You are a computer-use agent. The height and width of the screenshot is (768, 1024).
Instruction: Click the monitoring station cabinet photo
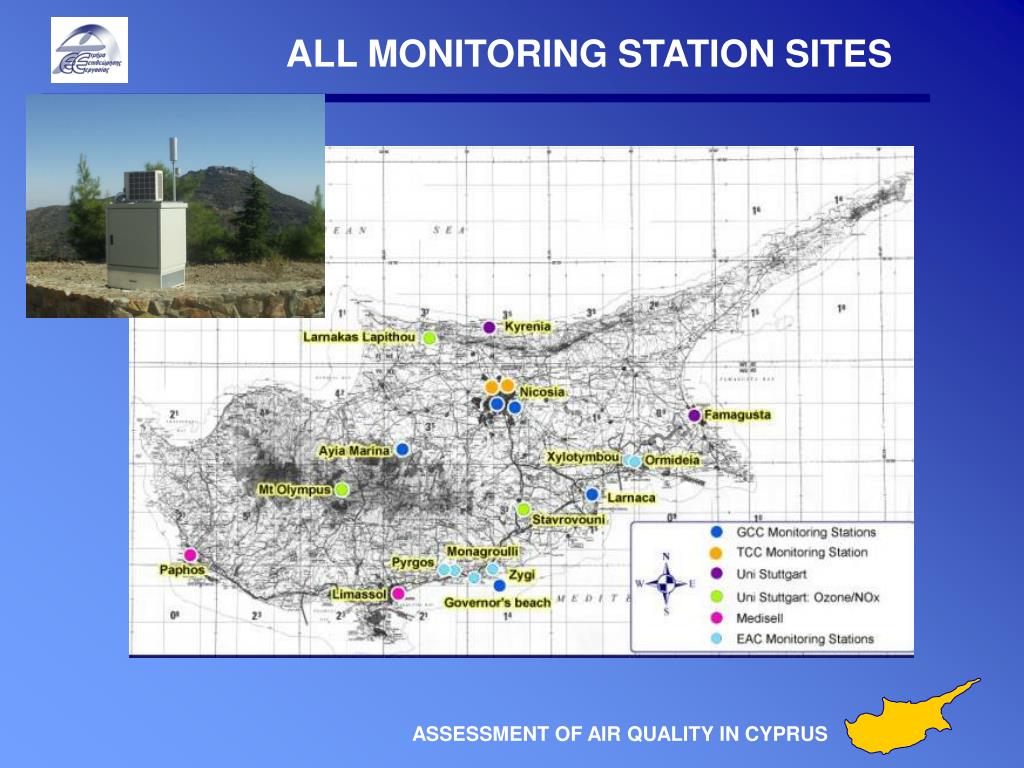pos(175,206)
